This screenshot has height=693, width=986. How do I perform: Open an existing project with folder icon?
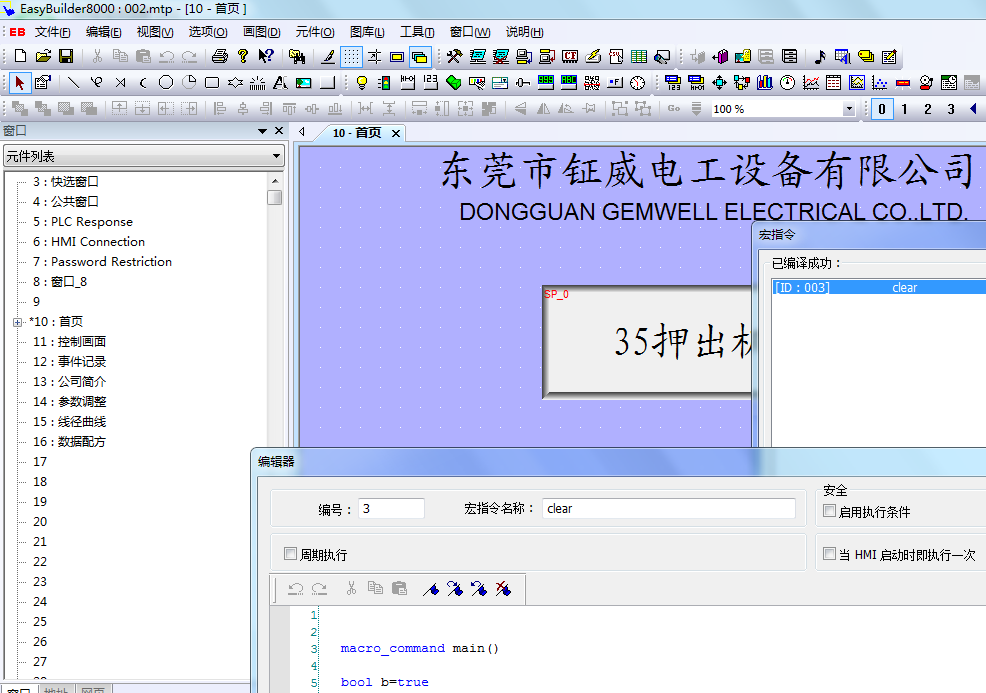click(x=44, y=57)
